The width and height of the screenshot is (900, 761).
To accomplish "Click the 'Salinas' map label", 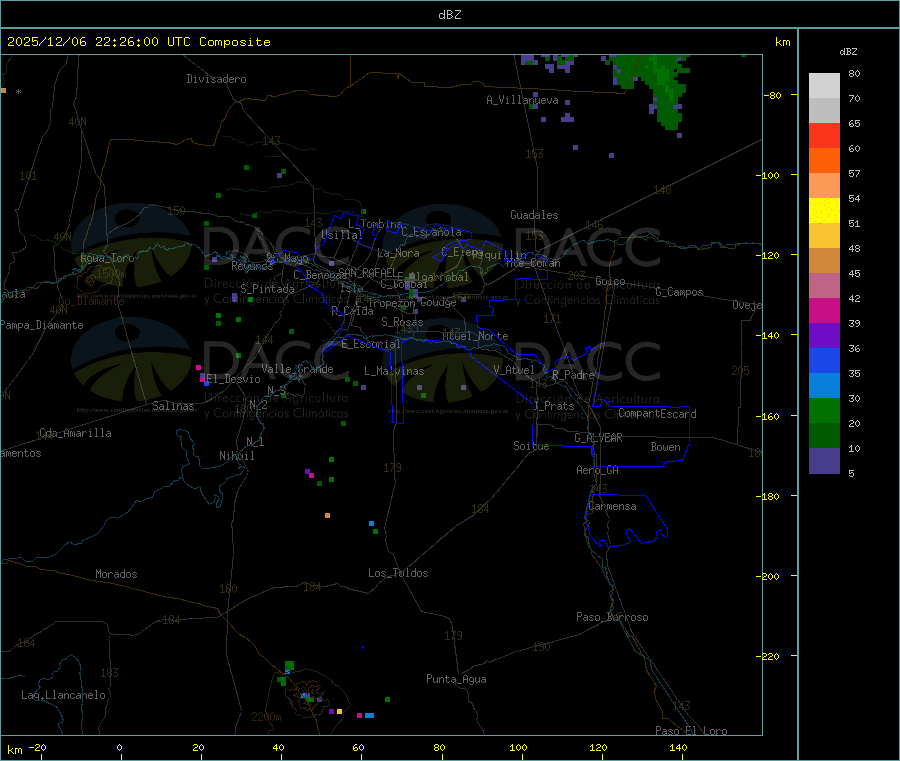I will click(x=173, y=406).
